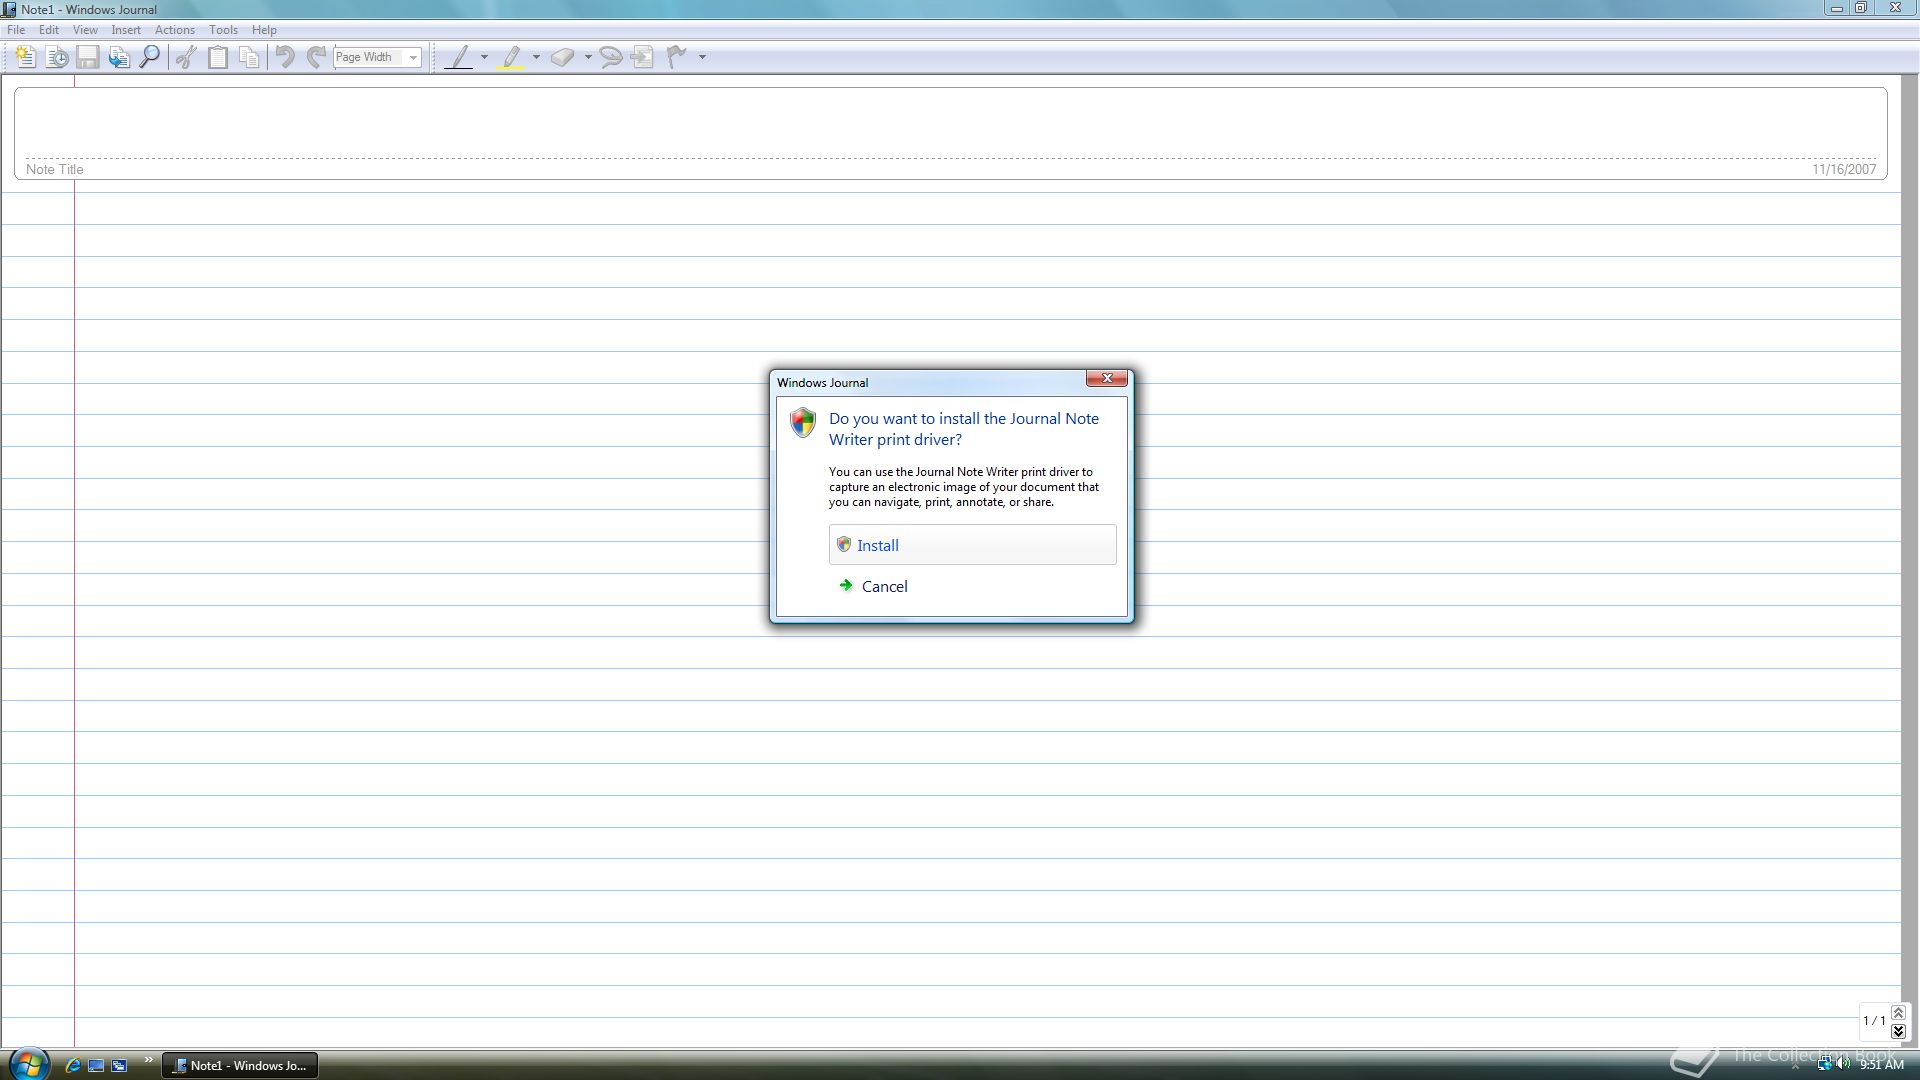Open the Tools menu
Viewport: 1920px width, 1080px height.
[x=223, y=30]
